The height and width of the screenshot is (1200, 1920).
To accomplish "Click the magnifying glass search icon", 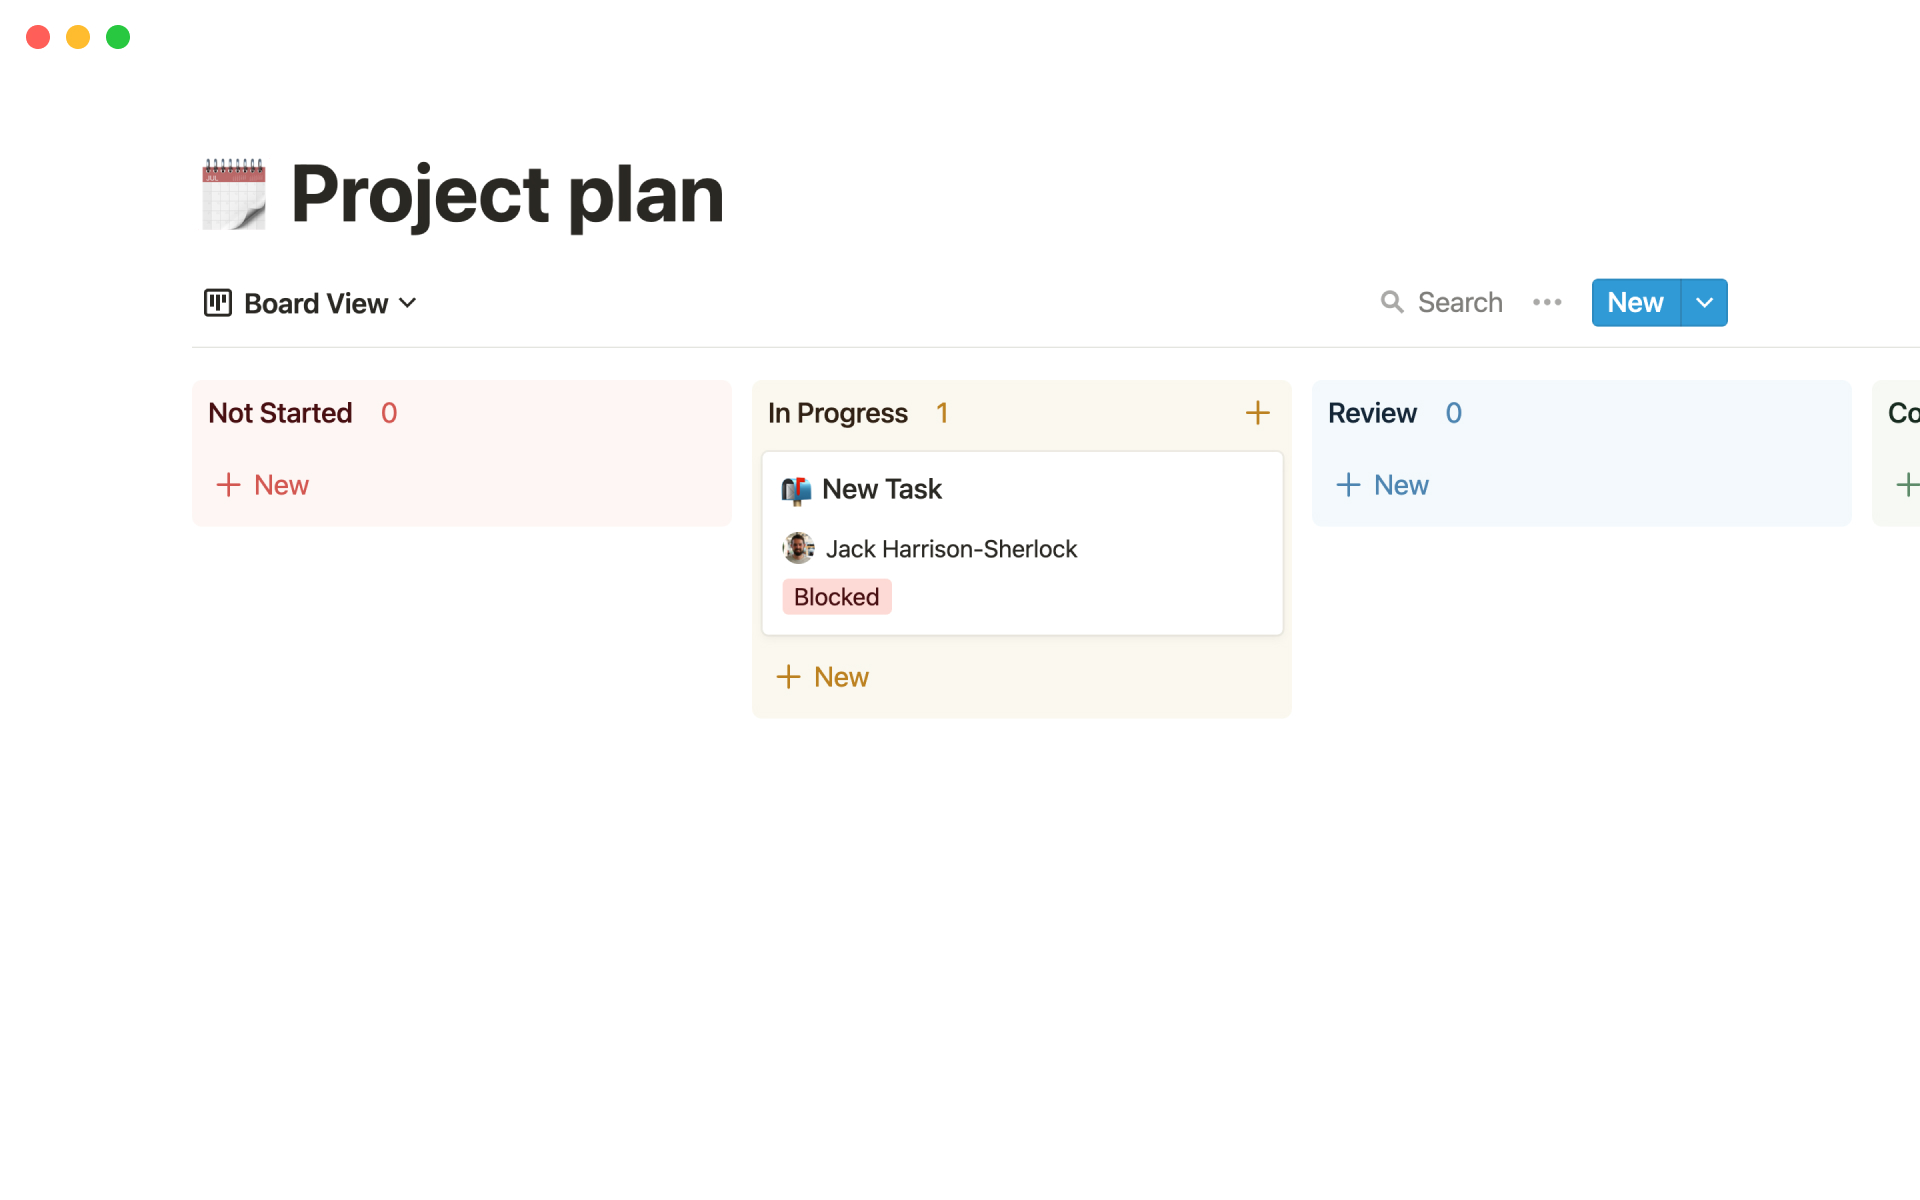I will coord(1391,302).
